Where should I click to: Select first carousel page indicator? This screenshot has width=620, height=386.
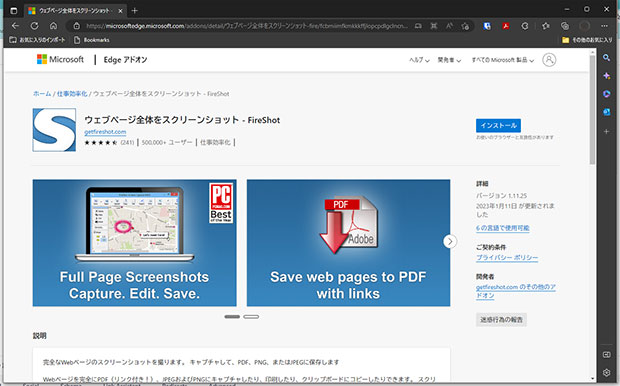click(x=232, y=317)
